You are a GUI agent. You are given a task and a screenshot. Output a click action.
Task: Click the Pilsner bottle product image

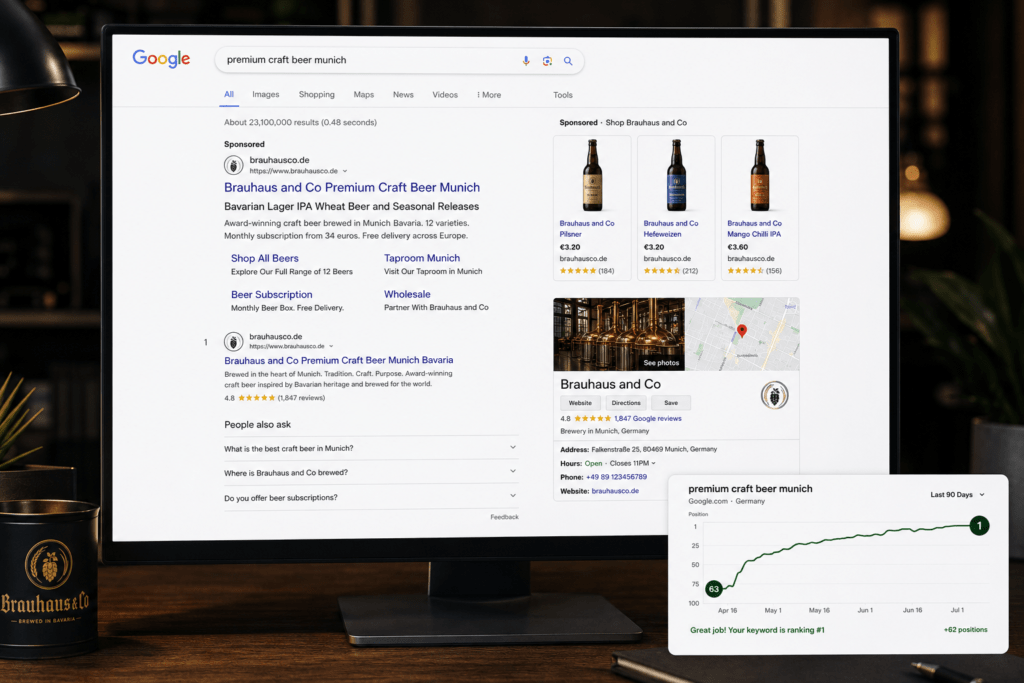[x=592, y=175]
